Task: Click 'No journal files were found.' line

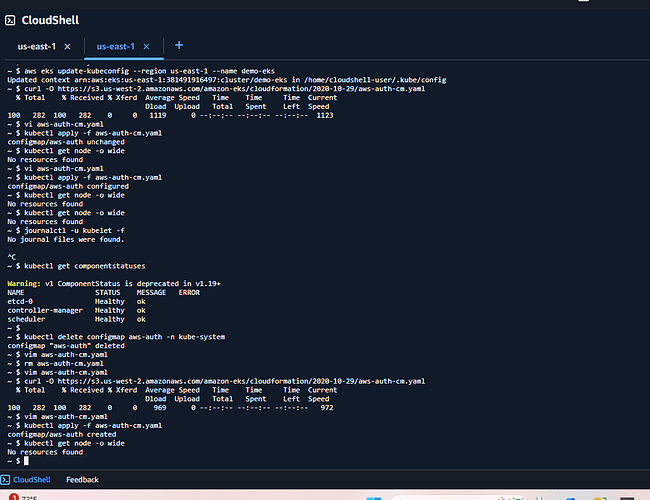Action: coord(65,239)
